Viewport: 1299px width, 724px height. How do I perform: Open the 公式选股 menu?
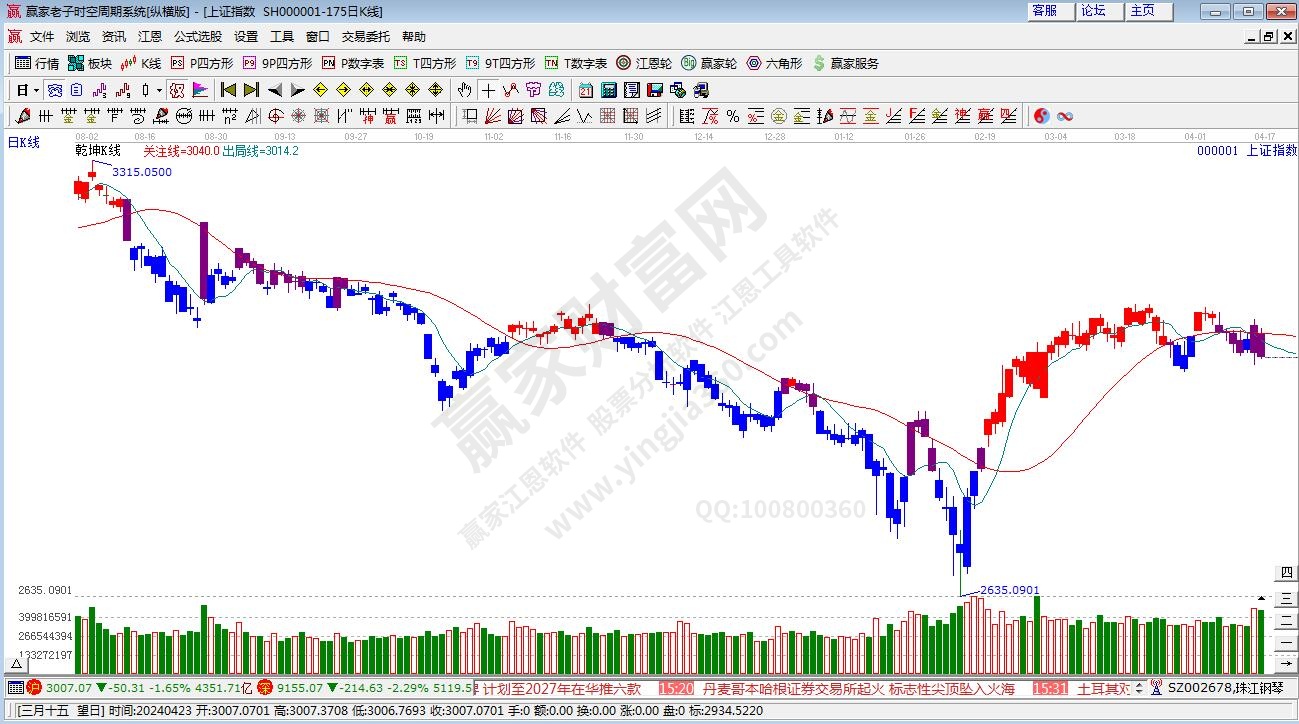coord(197,37)
